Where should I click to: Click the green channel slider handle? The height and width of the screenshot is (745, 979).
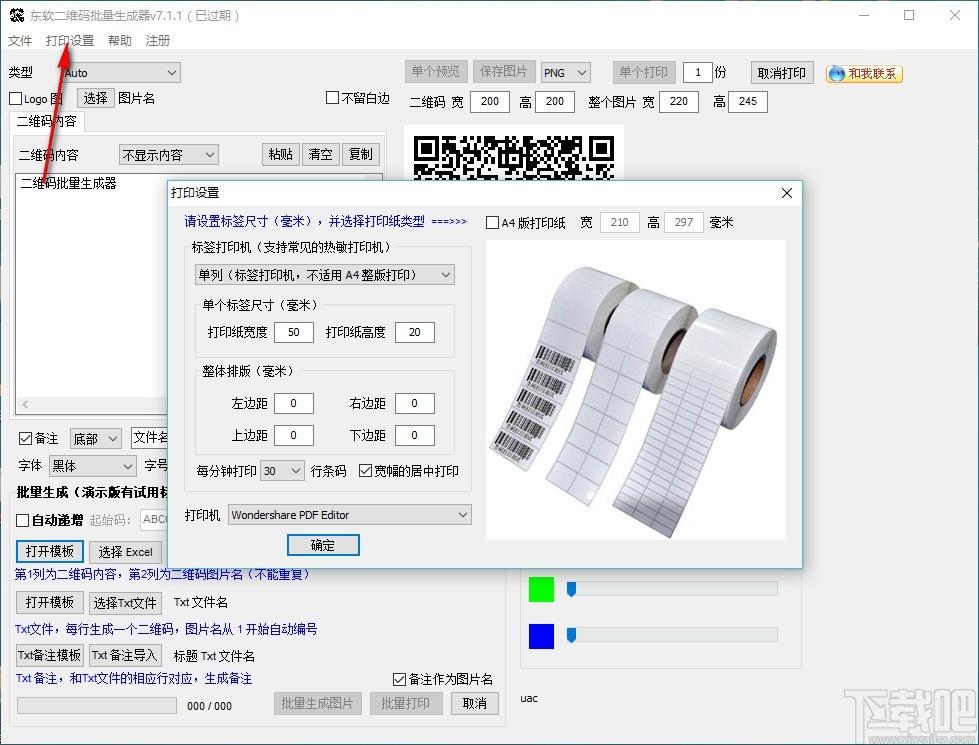tap(571, 589)
